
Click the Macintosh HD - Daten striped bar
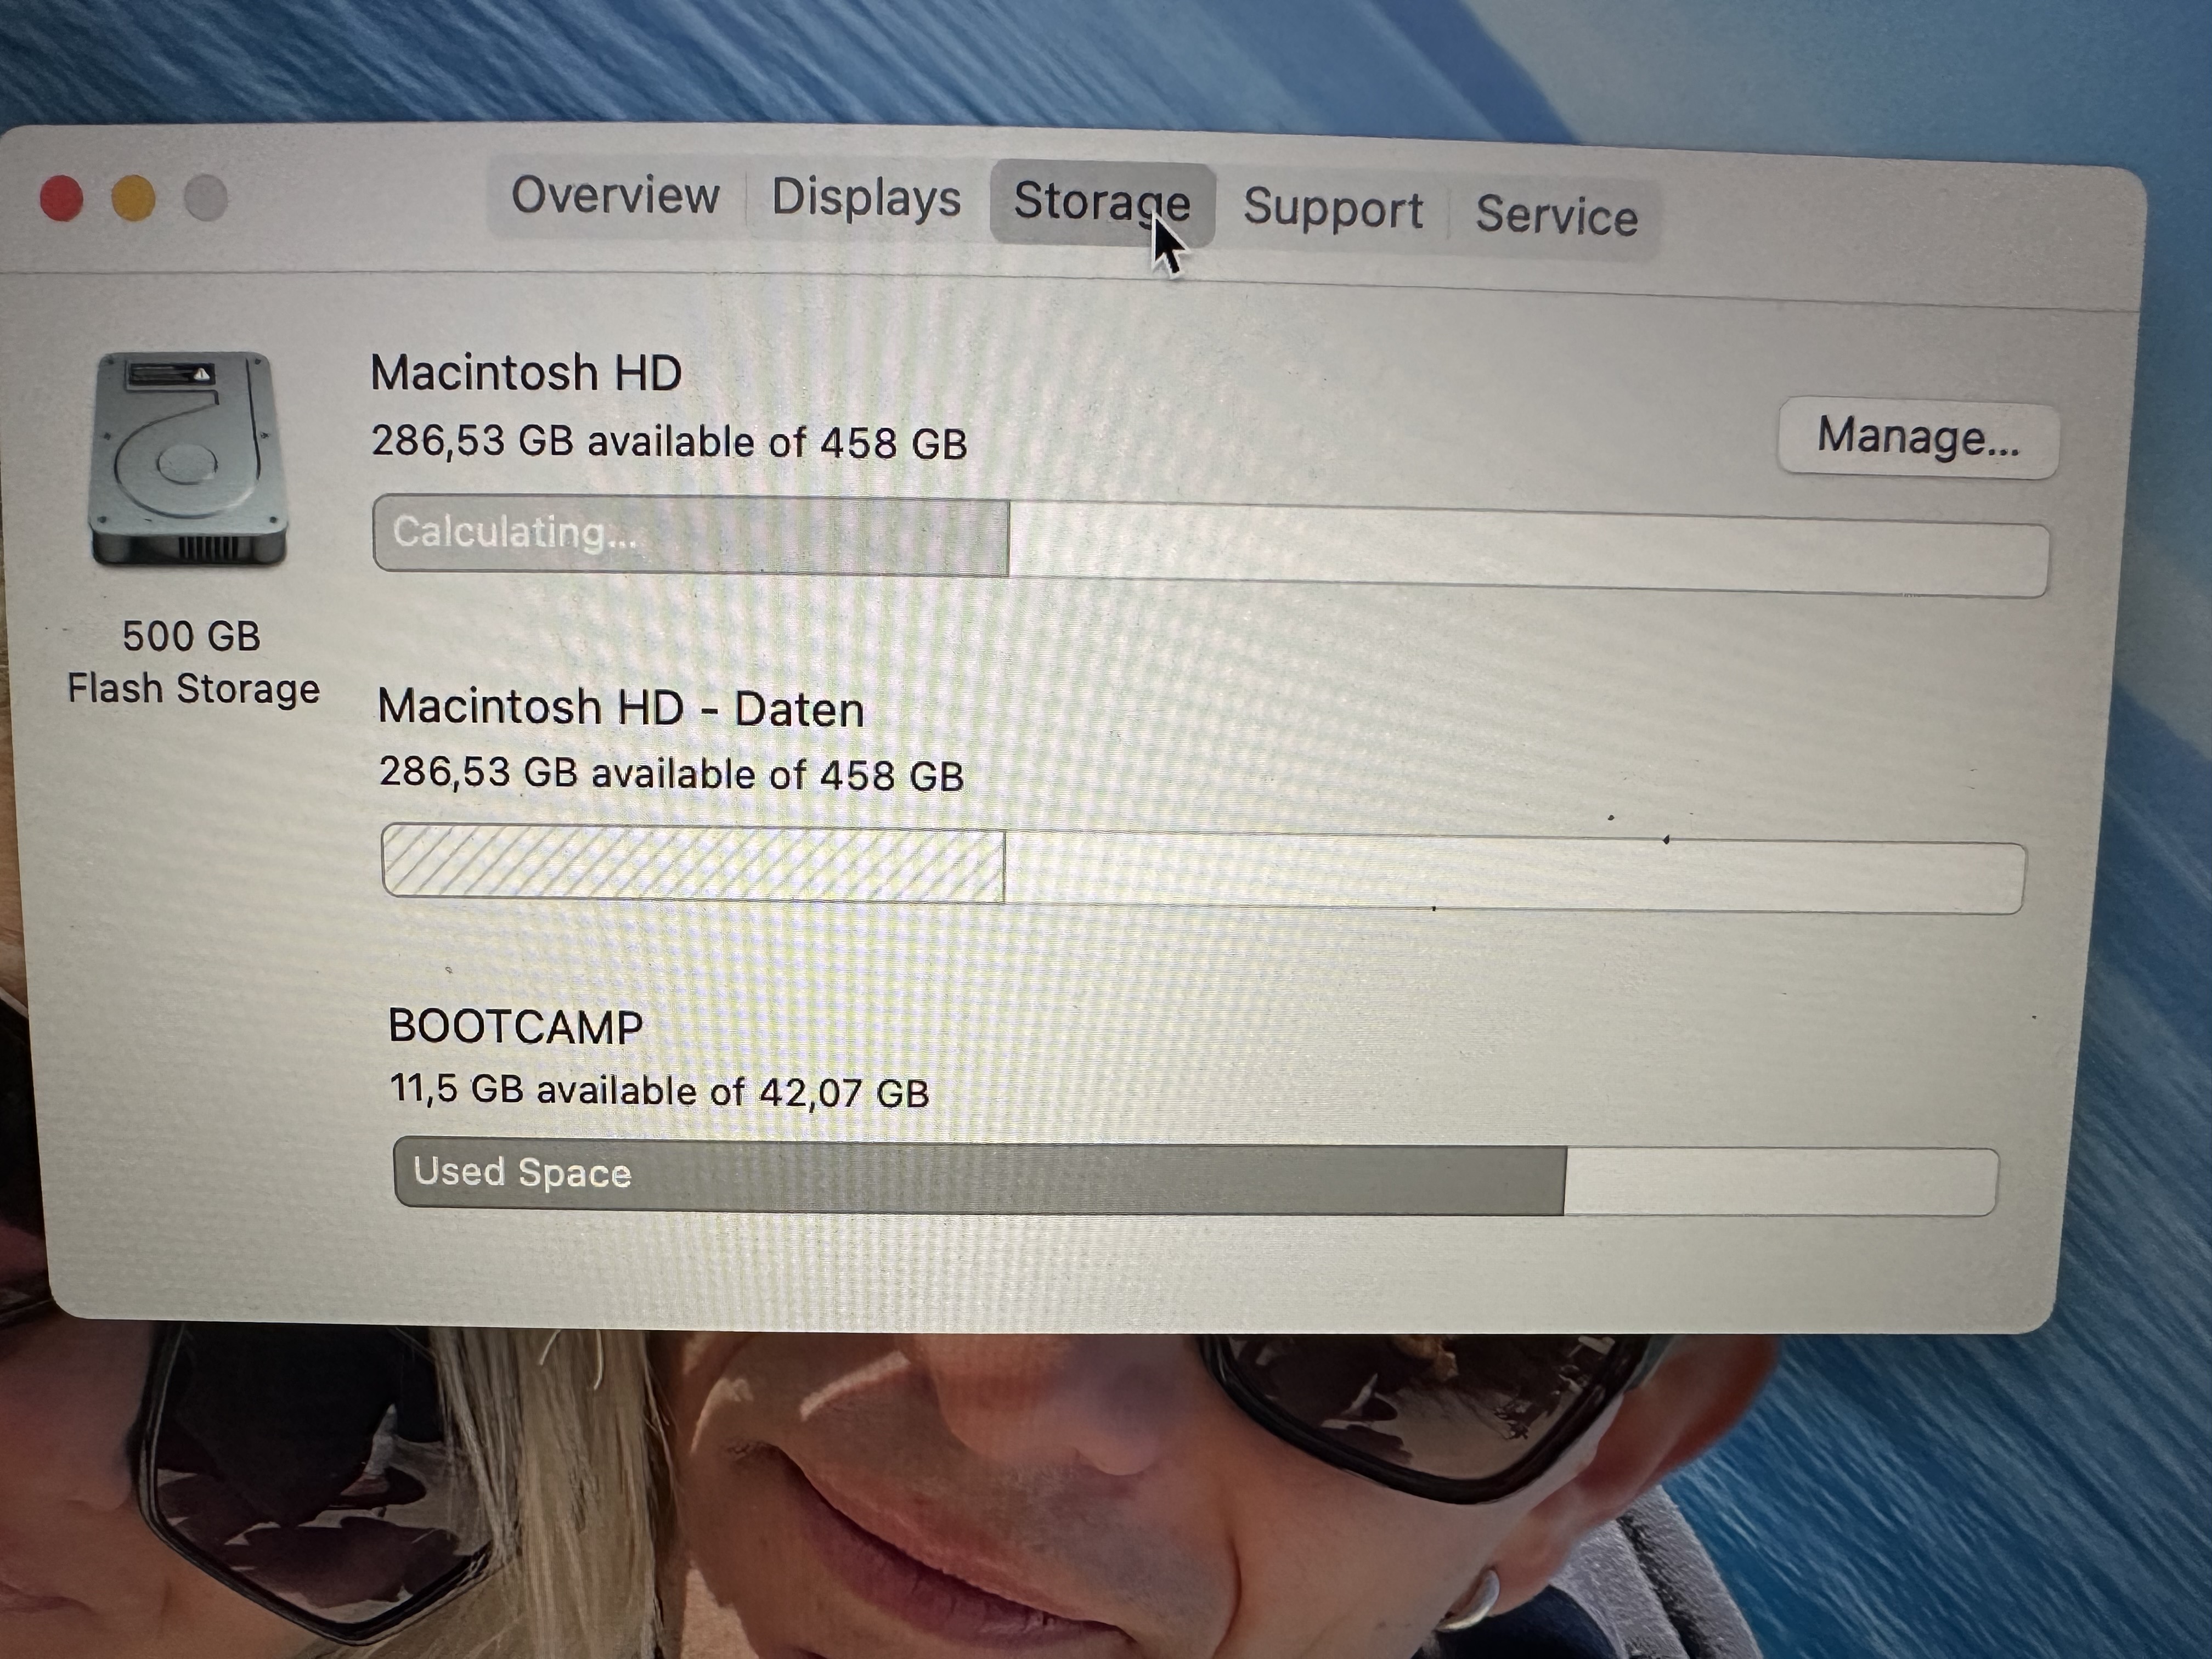click(1203, 868)
